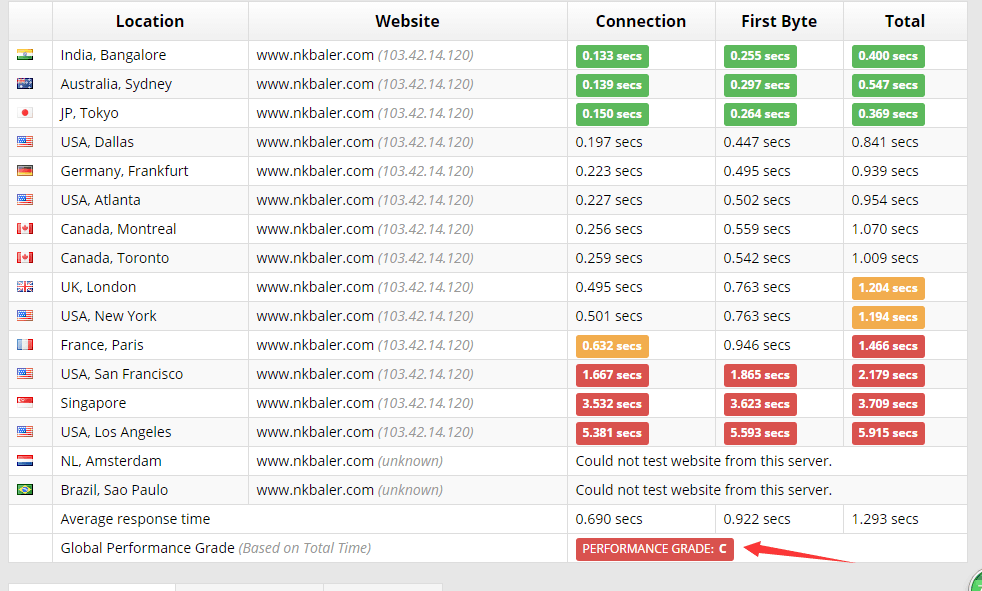Click the 3.623 secs Singapore first byte badge
This screenshot has height=591, width=982.
pos(760,404)
